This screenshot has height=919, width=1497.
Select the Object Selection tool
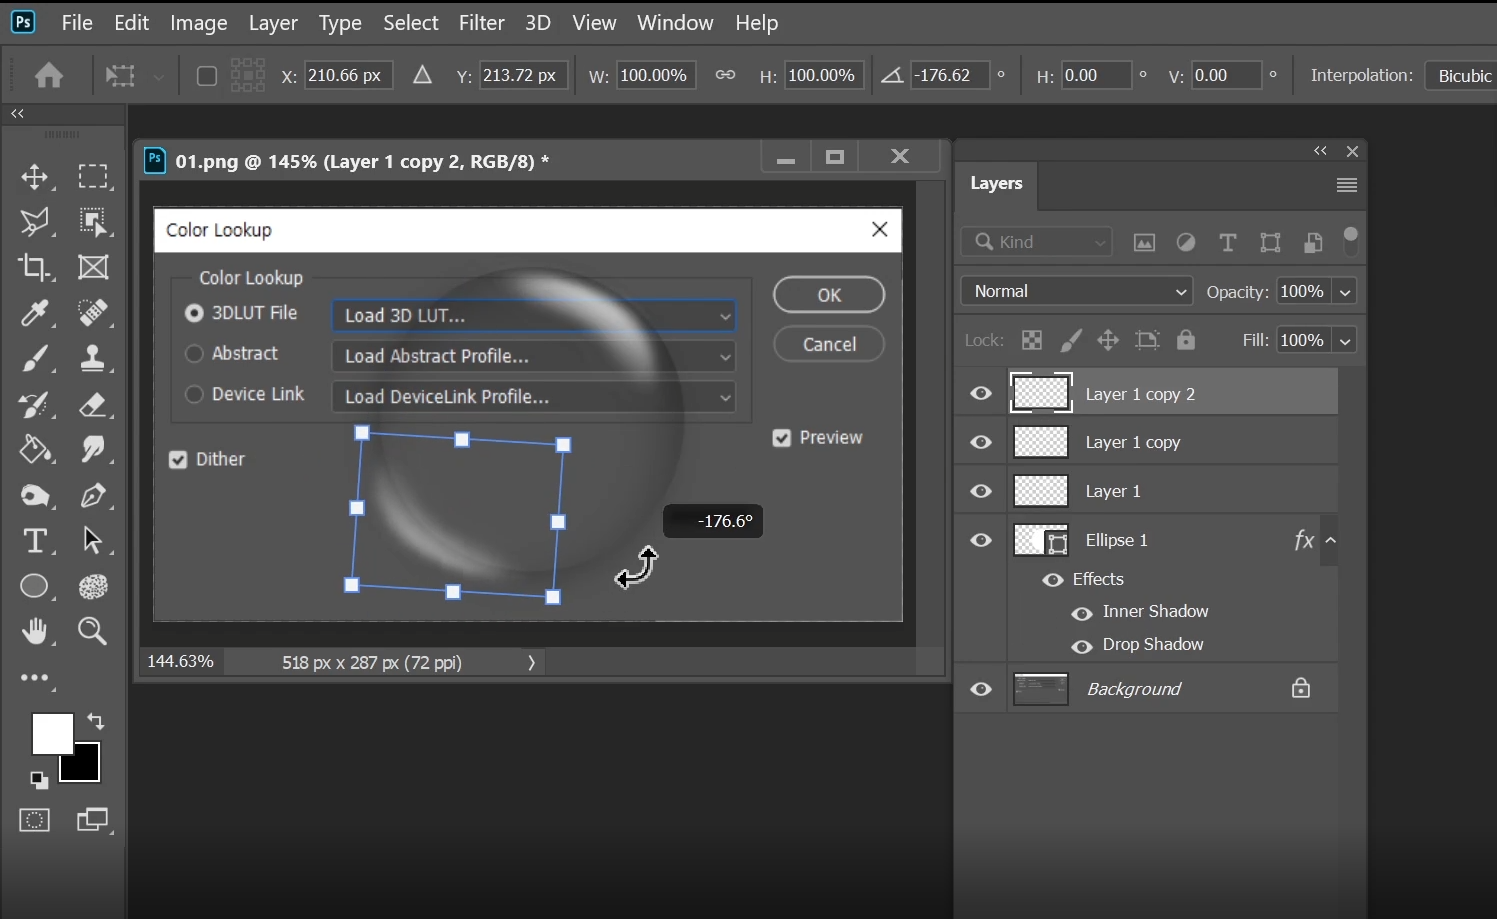tap(93, 222)
